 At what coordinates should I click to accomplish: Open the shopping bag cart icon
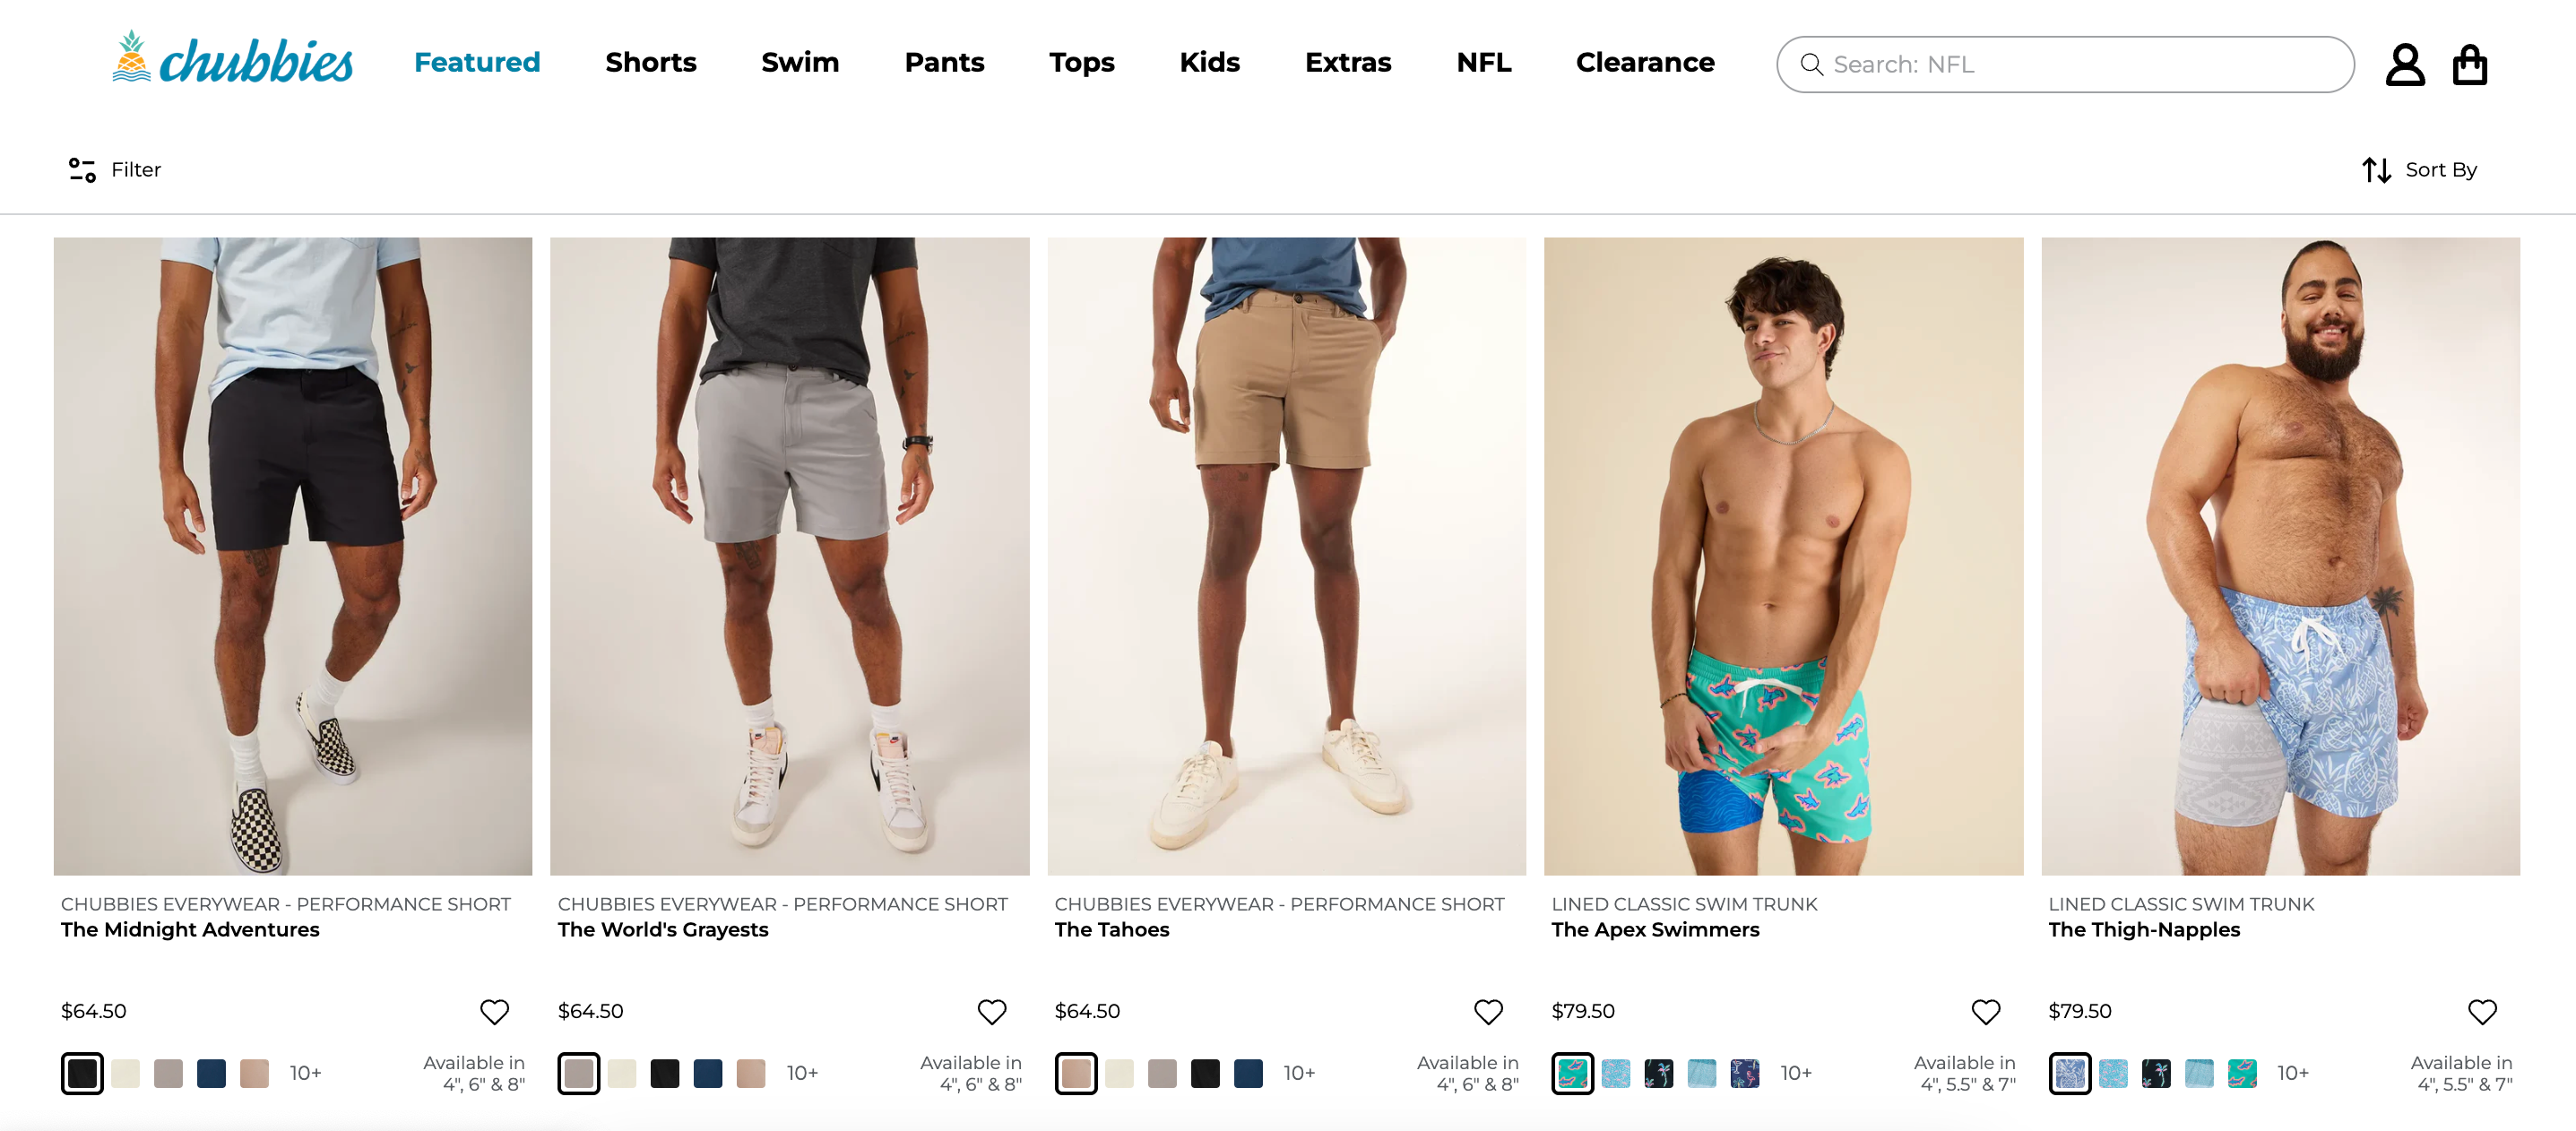coord(2469,65)
